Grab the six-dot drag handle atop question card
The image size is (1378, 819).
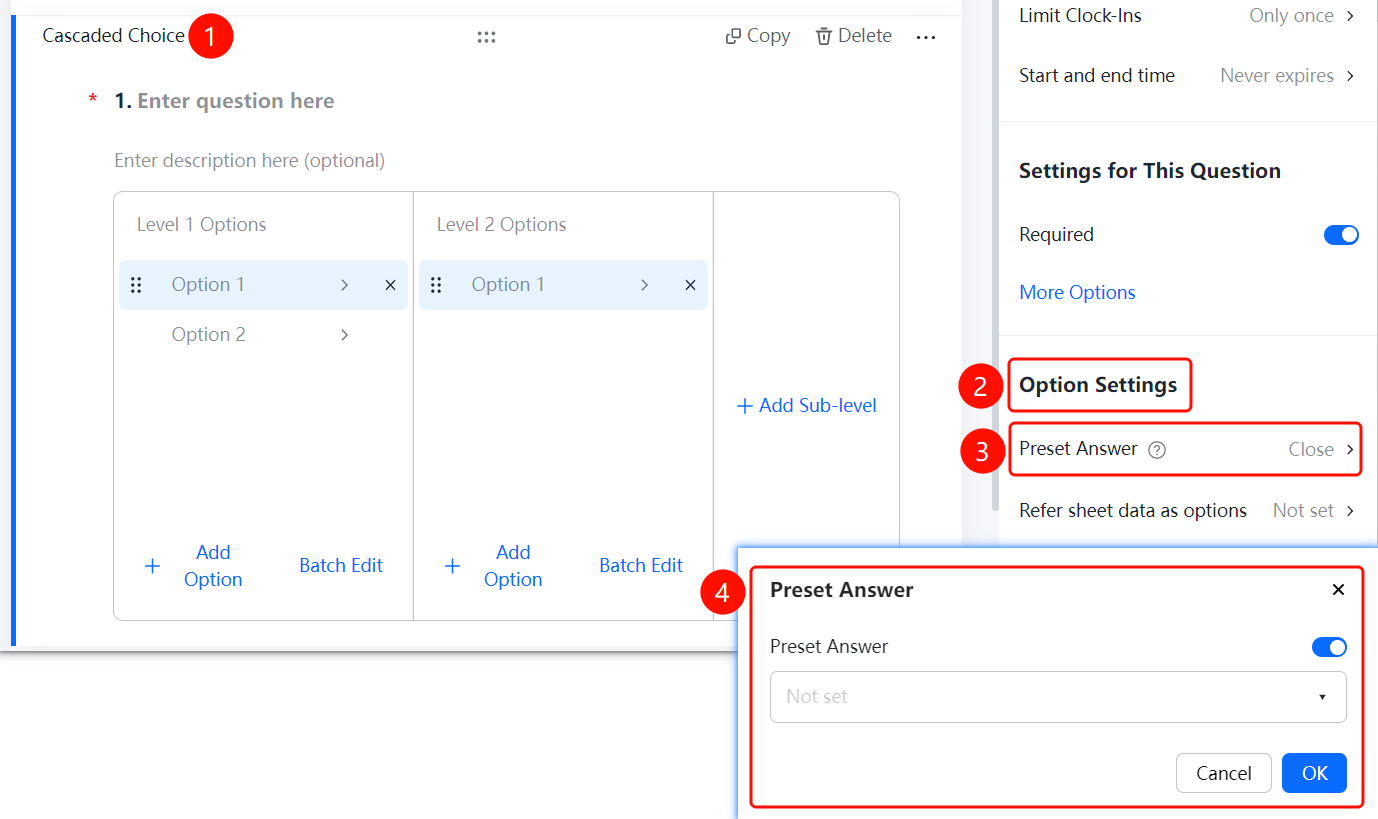point(487,37)
